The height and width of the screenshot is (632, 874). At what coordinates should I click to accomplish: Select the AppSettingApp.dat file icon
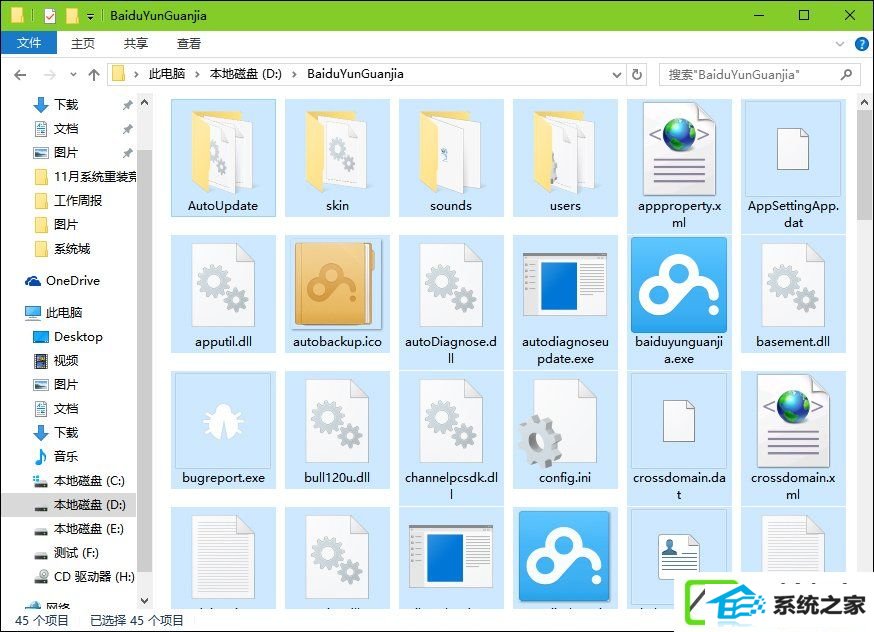pyautogui.click(x=793, y=149)
